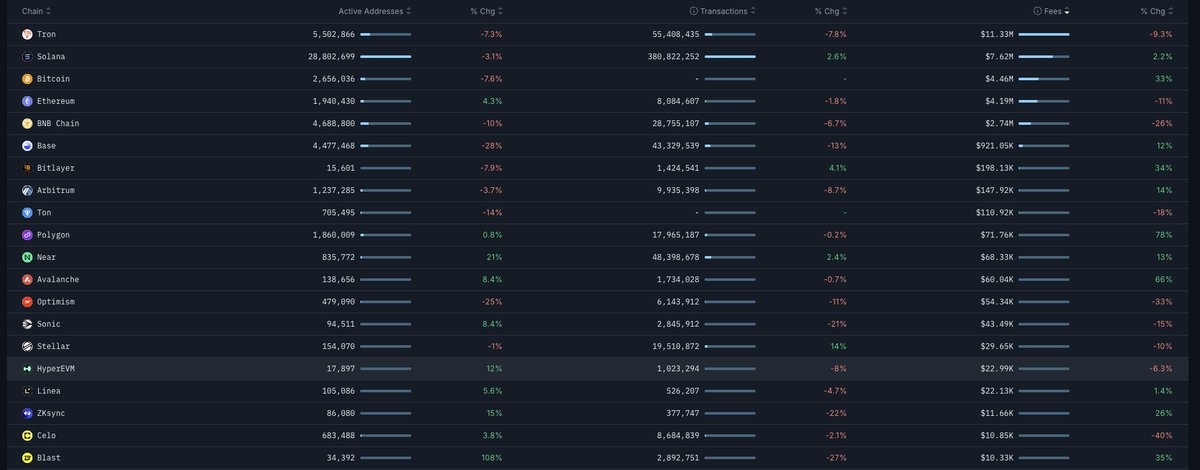Click Tron's fees bar indicator
The height and width of the screenshot is (470, 1200).
pos(1044,34)
